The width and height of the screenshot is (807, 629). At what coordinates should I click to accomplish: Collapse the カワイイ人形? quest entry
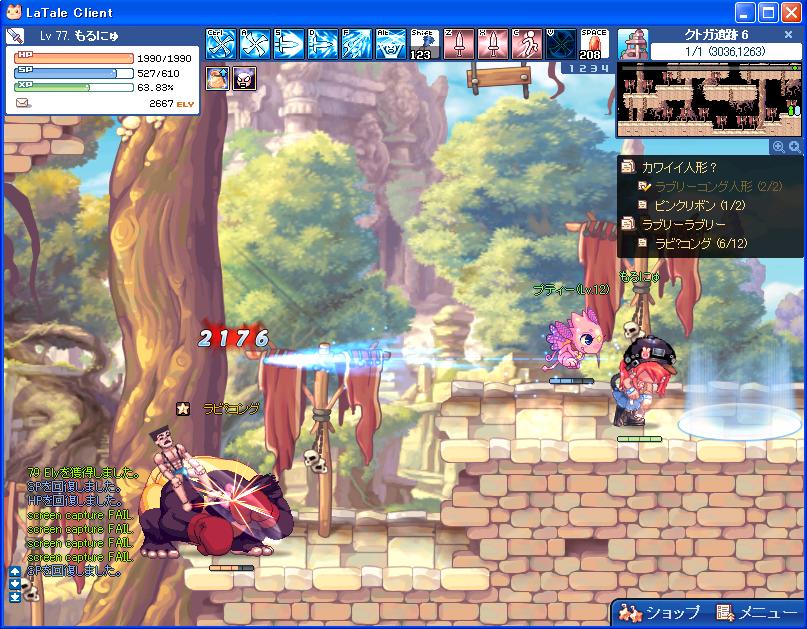[679, 167]
